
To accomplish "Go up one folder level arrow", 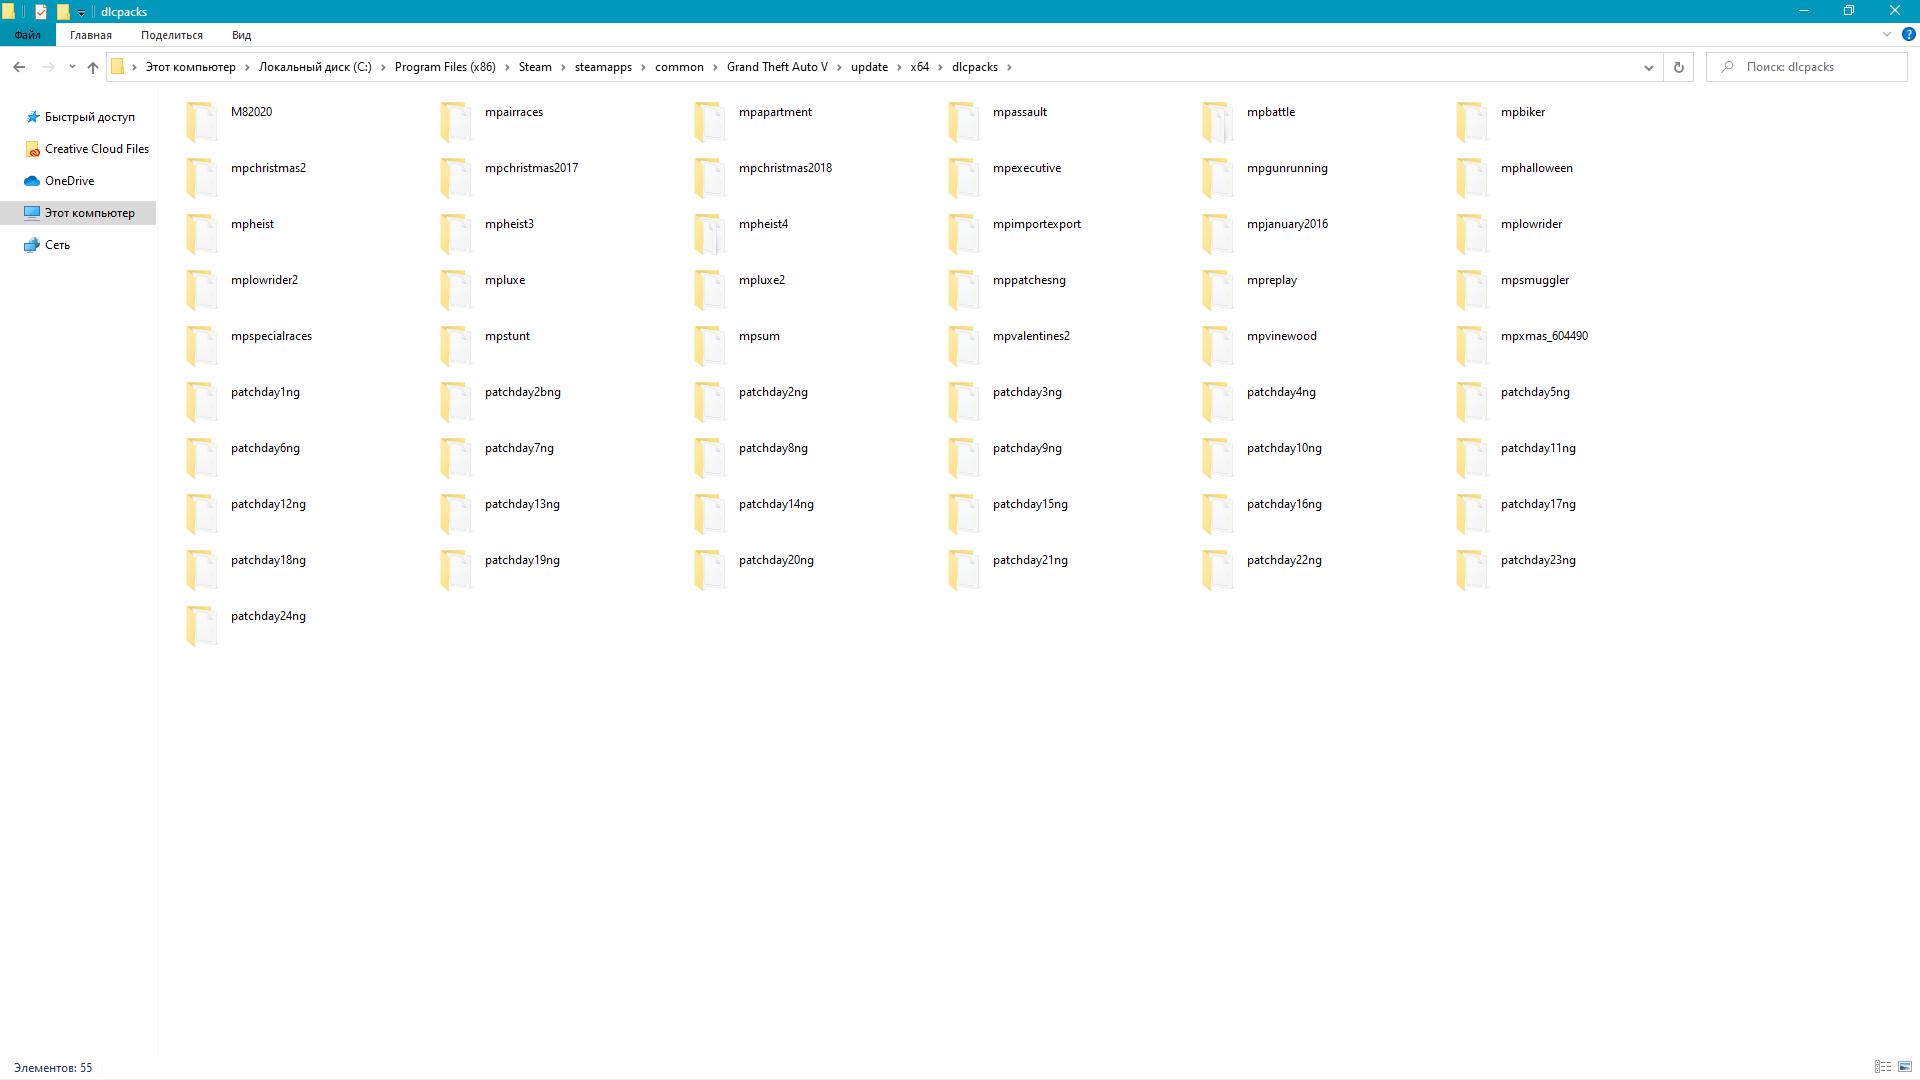I will tap(93, 67).
